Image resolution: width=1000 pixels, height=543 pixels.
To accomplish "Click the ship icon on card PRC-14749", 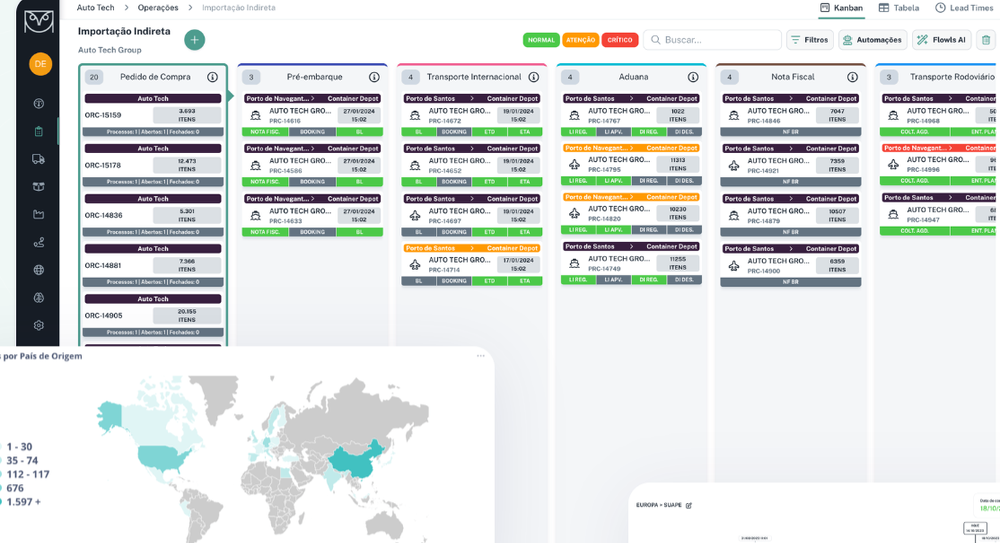I will [x=575, y=264].
